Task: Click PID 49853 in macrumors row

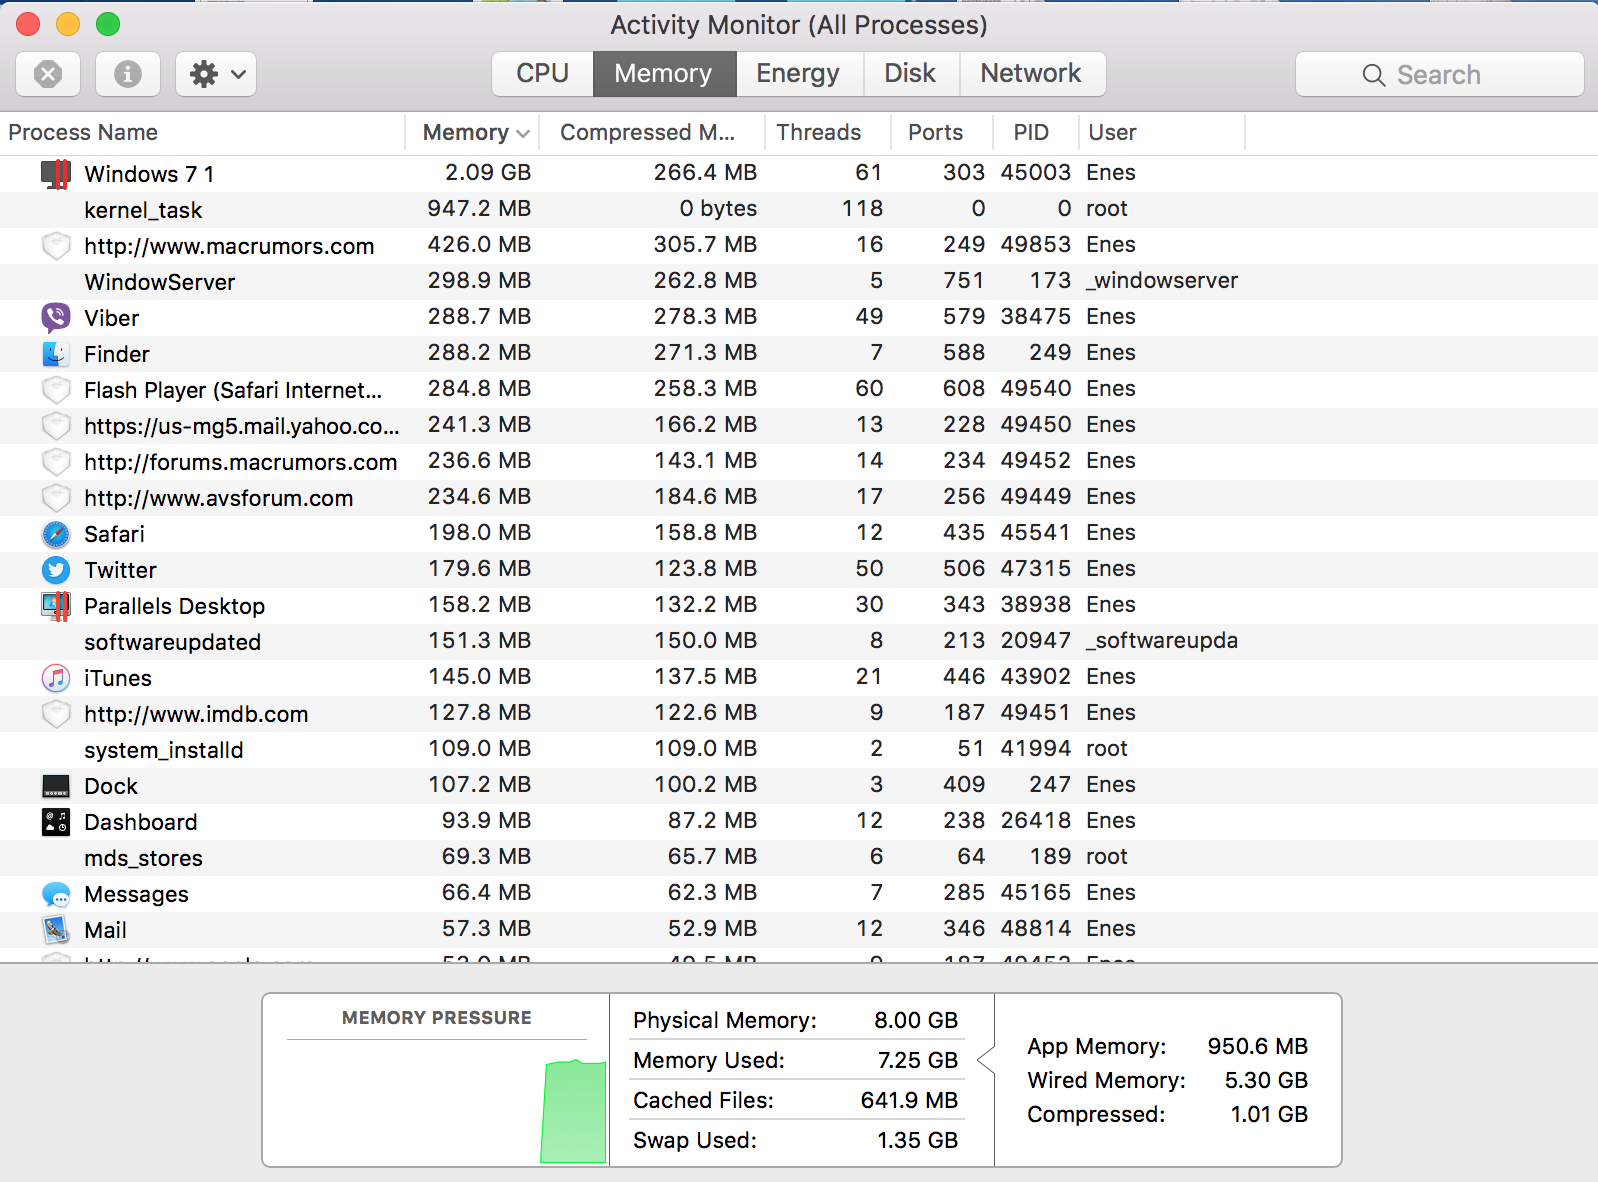Action: pyautogui.click(x=1036, y=244)
